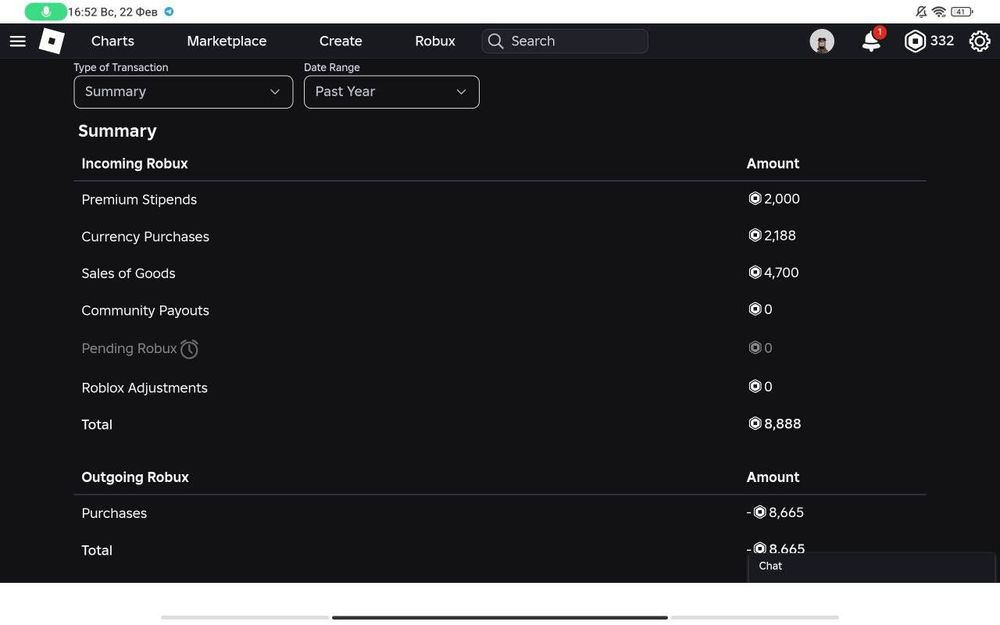Open the settings gear icon
1000x625 pixels.
pyautogui.click(x=980, y=41)
